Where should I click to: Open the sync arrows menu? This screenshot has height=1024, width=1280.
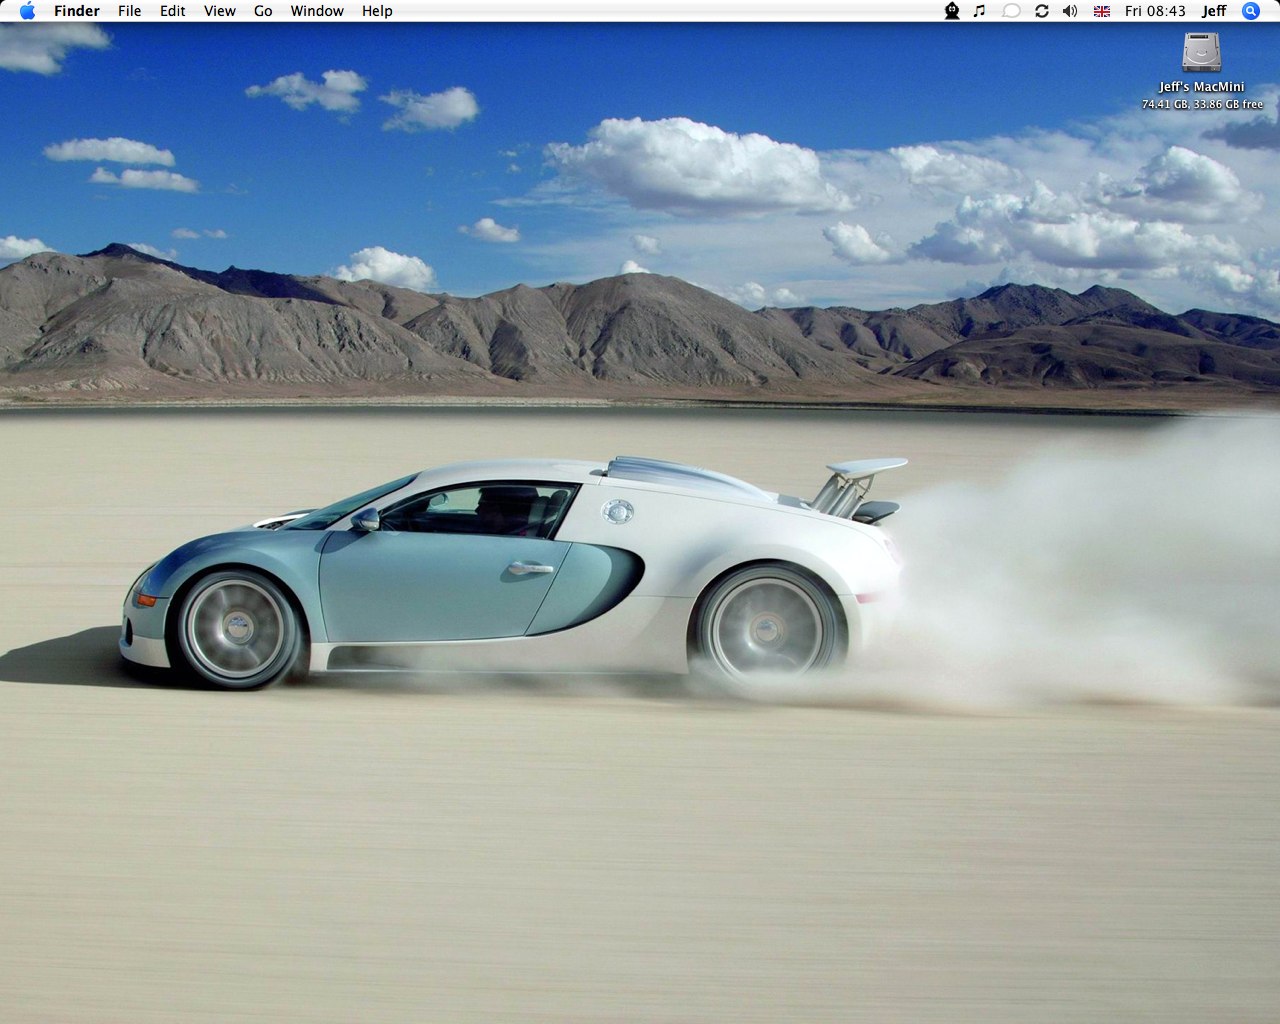tap(1041, 11)
